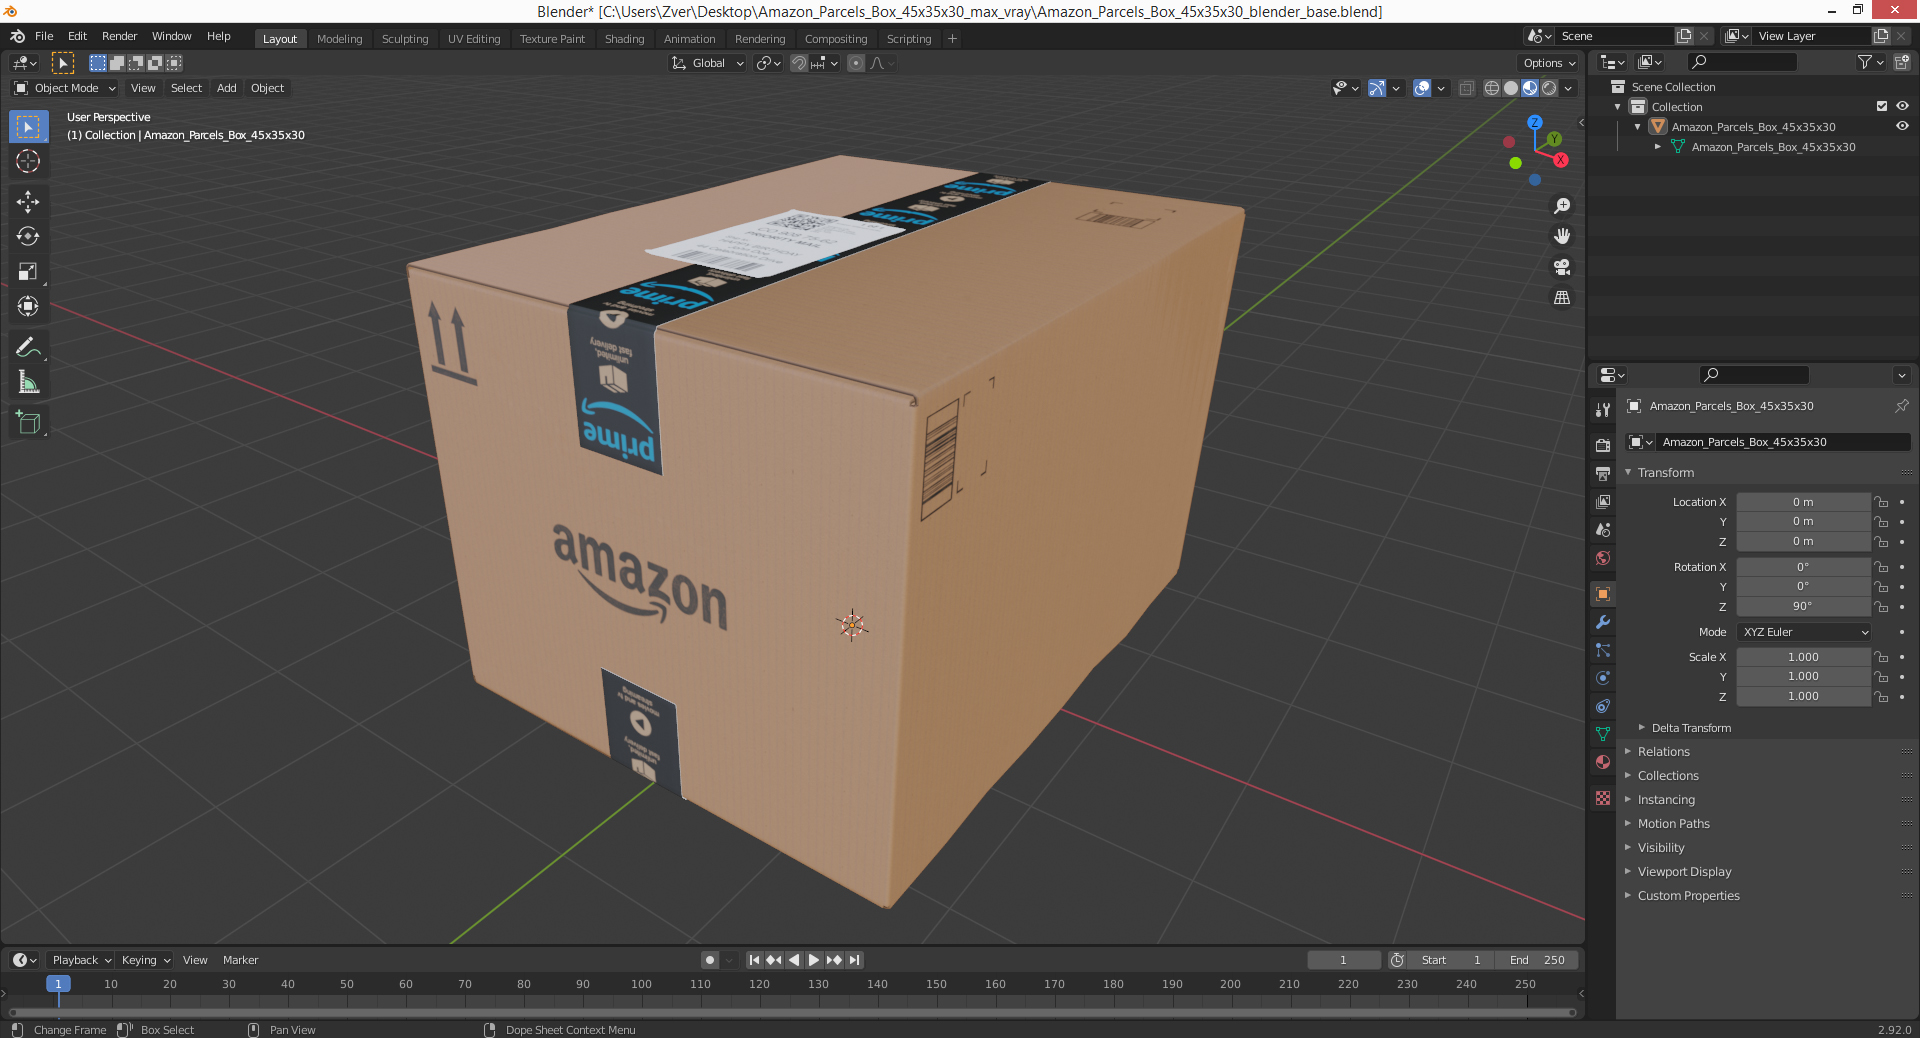Open Output properties printer tab
Image resolution: width=1920 pixels, height=1038 pixels.
[x=1603, y=473]
